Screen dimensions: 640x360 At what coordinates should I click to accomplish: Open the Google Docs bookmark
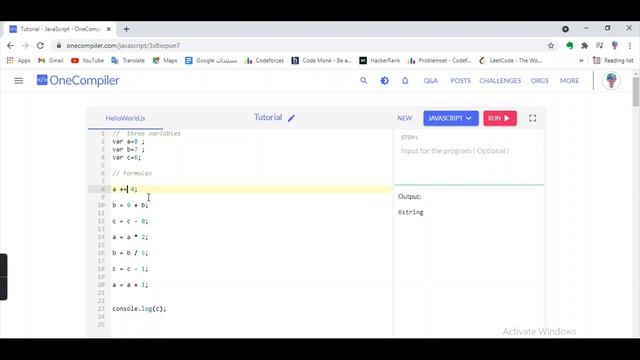(x=211, y=60)
